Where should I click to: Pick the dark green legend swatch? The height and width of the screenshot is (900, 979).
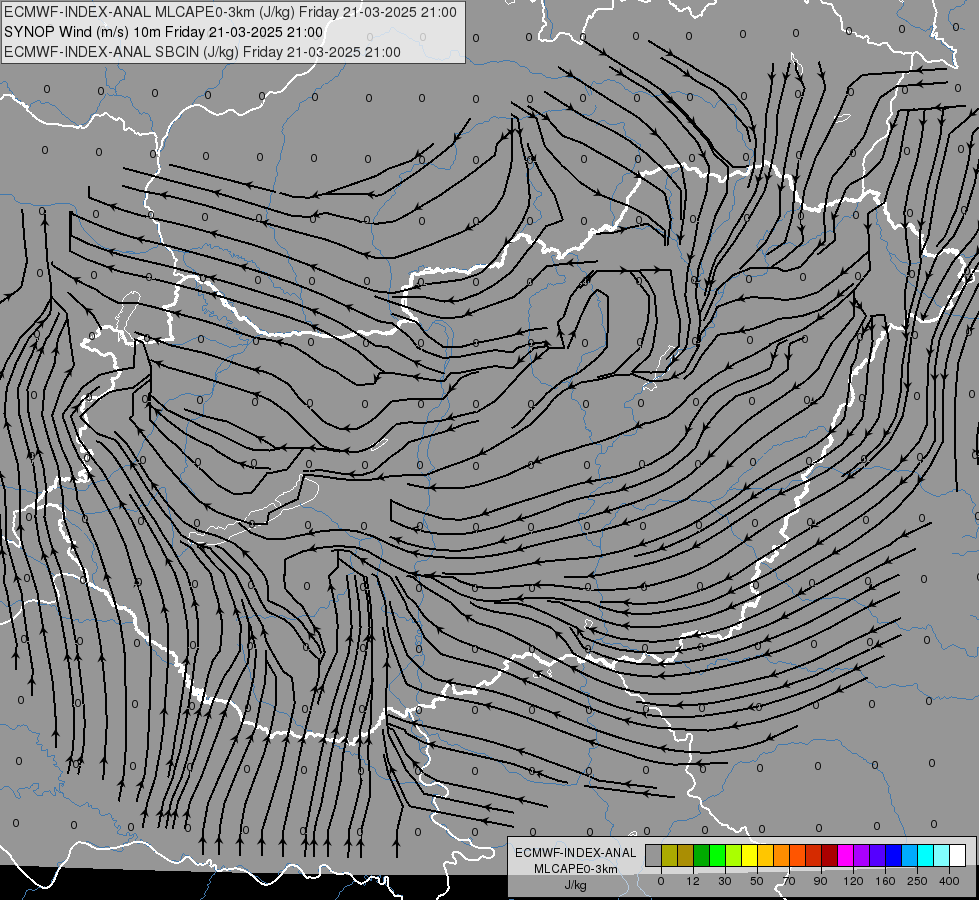(702, 855)
